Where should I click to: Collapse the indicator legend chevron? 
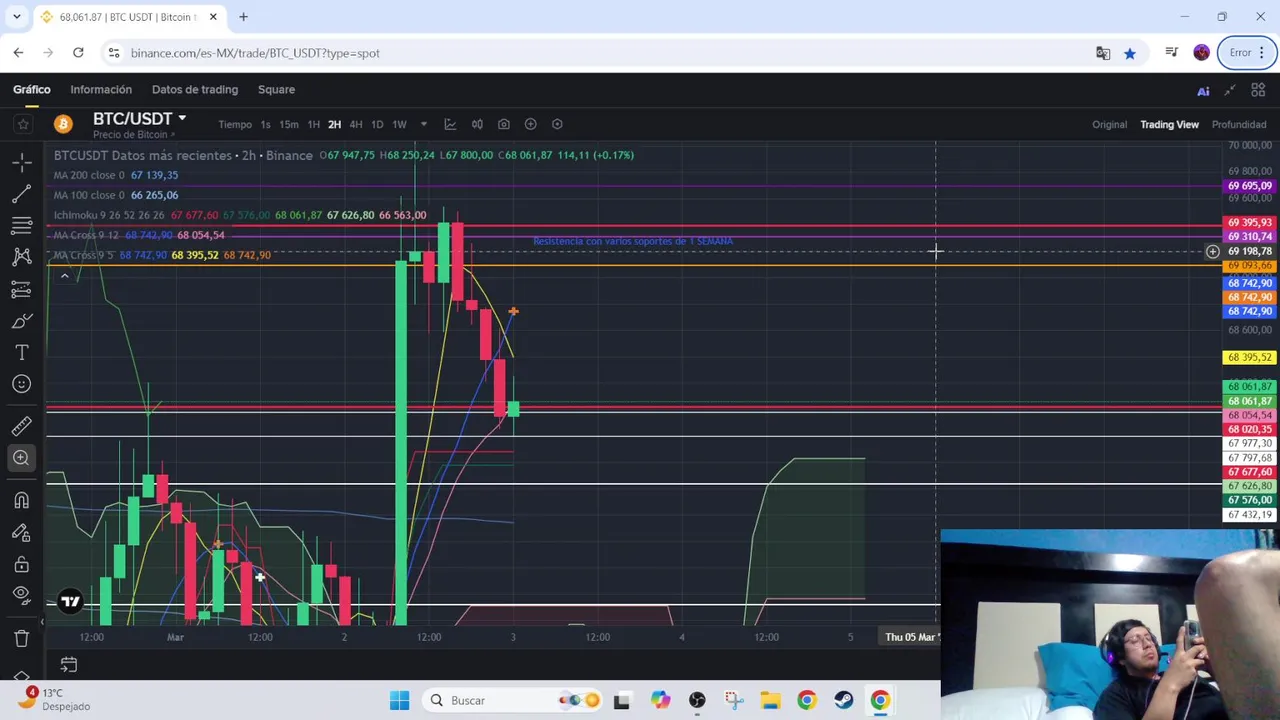click(x=64, y=276)
